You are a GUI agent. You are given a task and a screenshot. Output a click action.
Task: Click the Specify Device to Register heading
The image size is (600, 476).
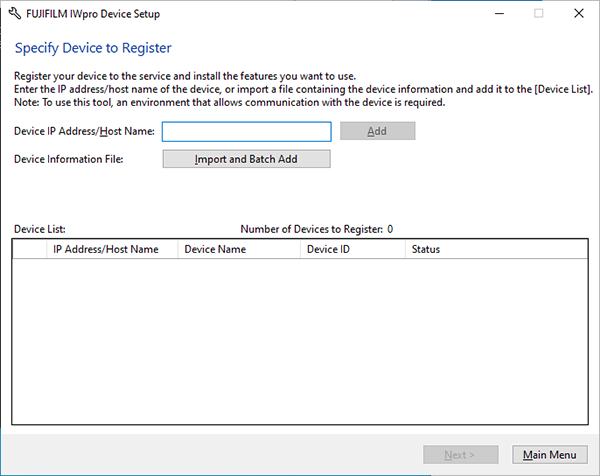[x=93, y=48]
